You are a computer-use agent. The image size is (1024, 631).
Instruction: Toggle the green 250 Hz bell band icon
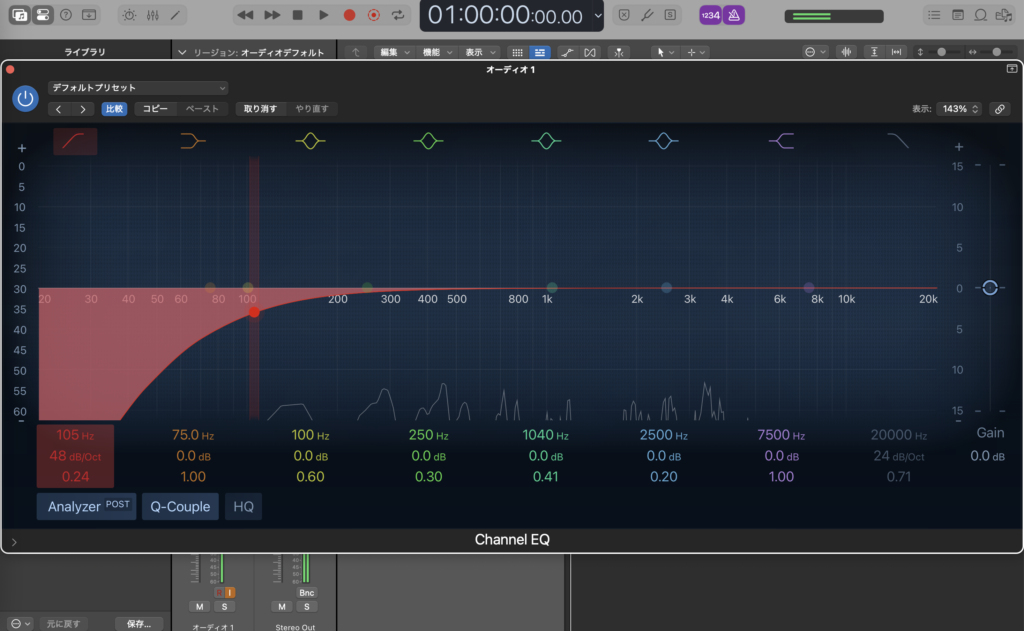[x=428, y=141]
